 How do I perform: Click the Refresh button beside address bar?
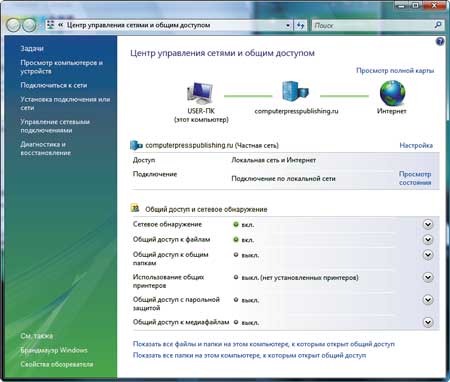click(x=300, y=25)
